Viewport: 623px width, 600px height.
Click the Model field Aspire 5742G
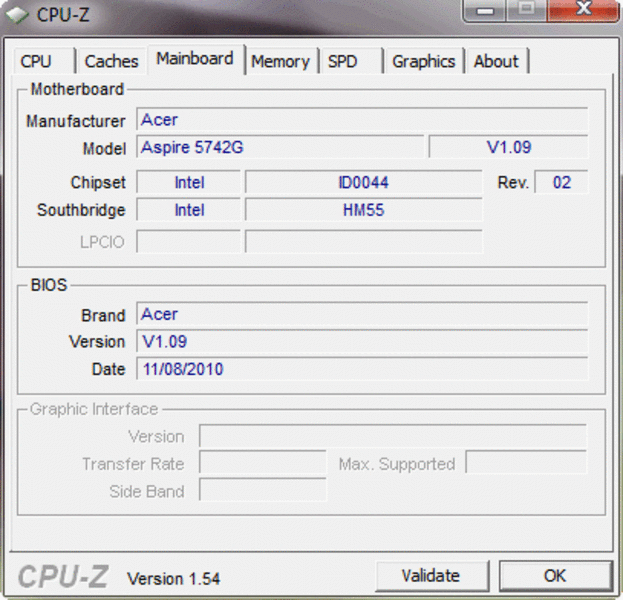coord(280,147)
